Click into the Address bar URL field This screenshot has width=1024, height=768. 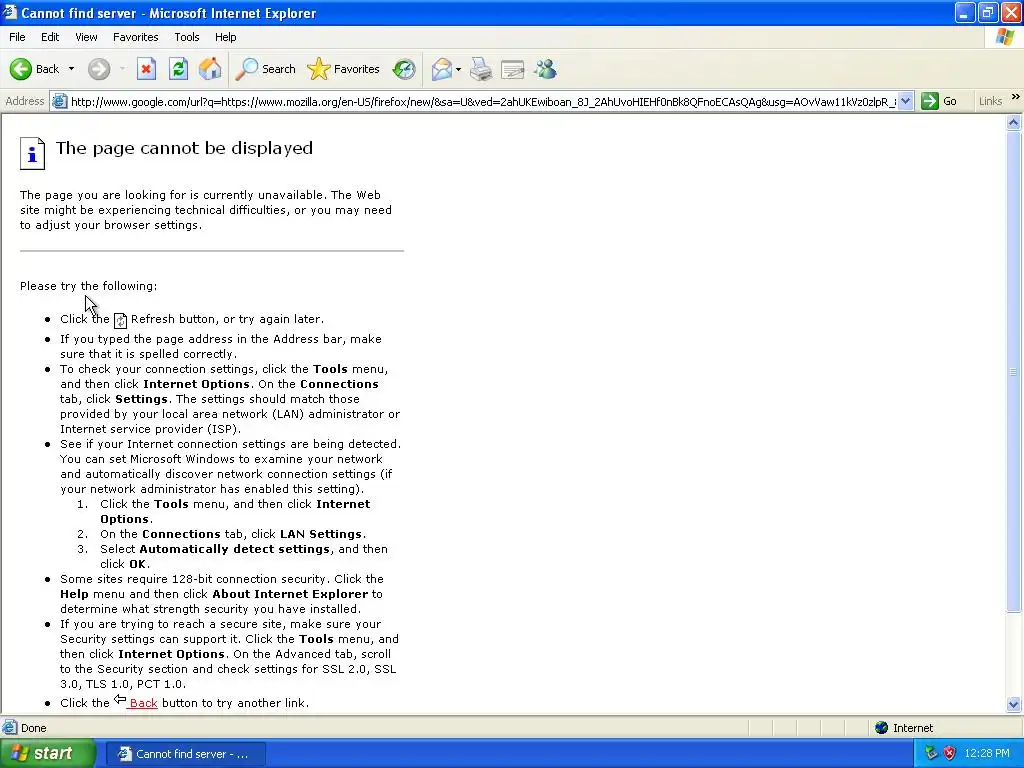click(483, 101)
